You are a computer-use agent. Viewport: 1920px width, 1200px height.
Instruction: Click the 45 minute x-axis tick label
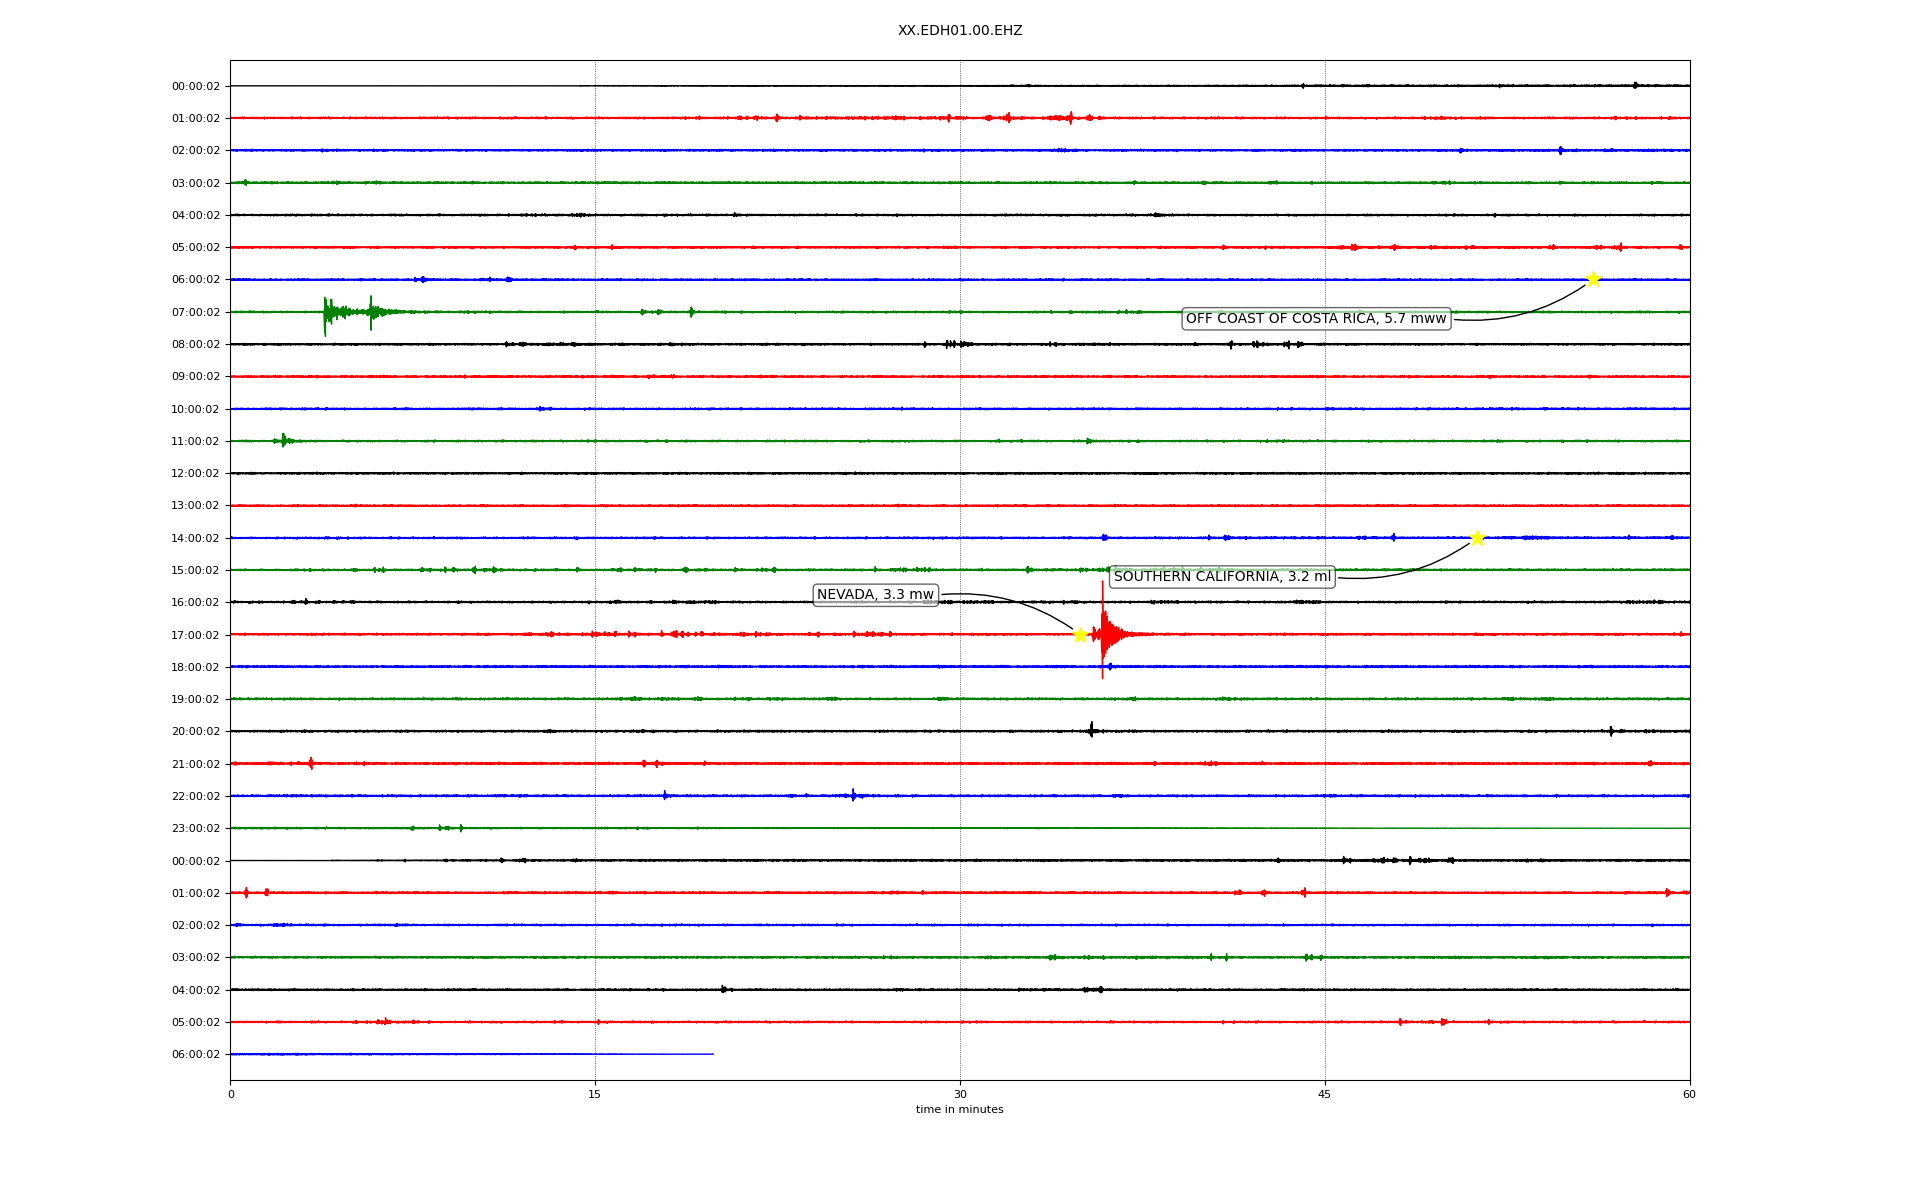tap(1325, 1094)
